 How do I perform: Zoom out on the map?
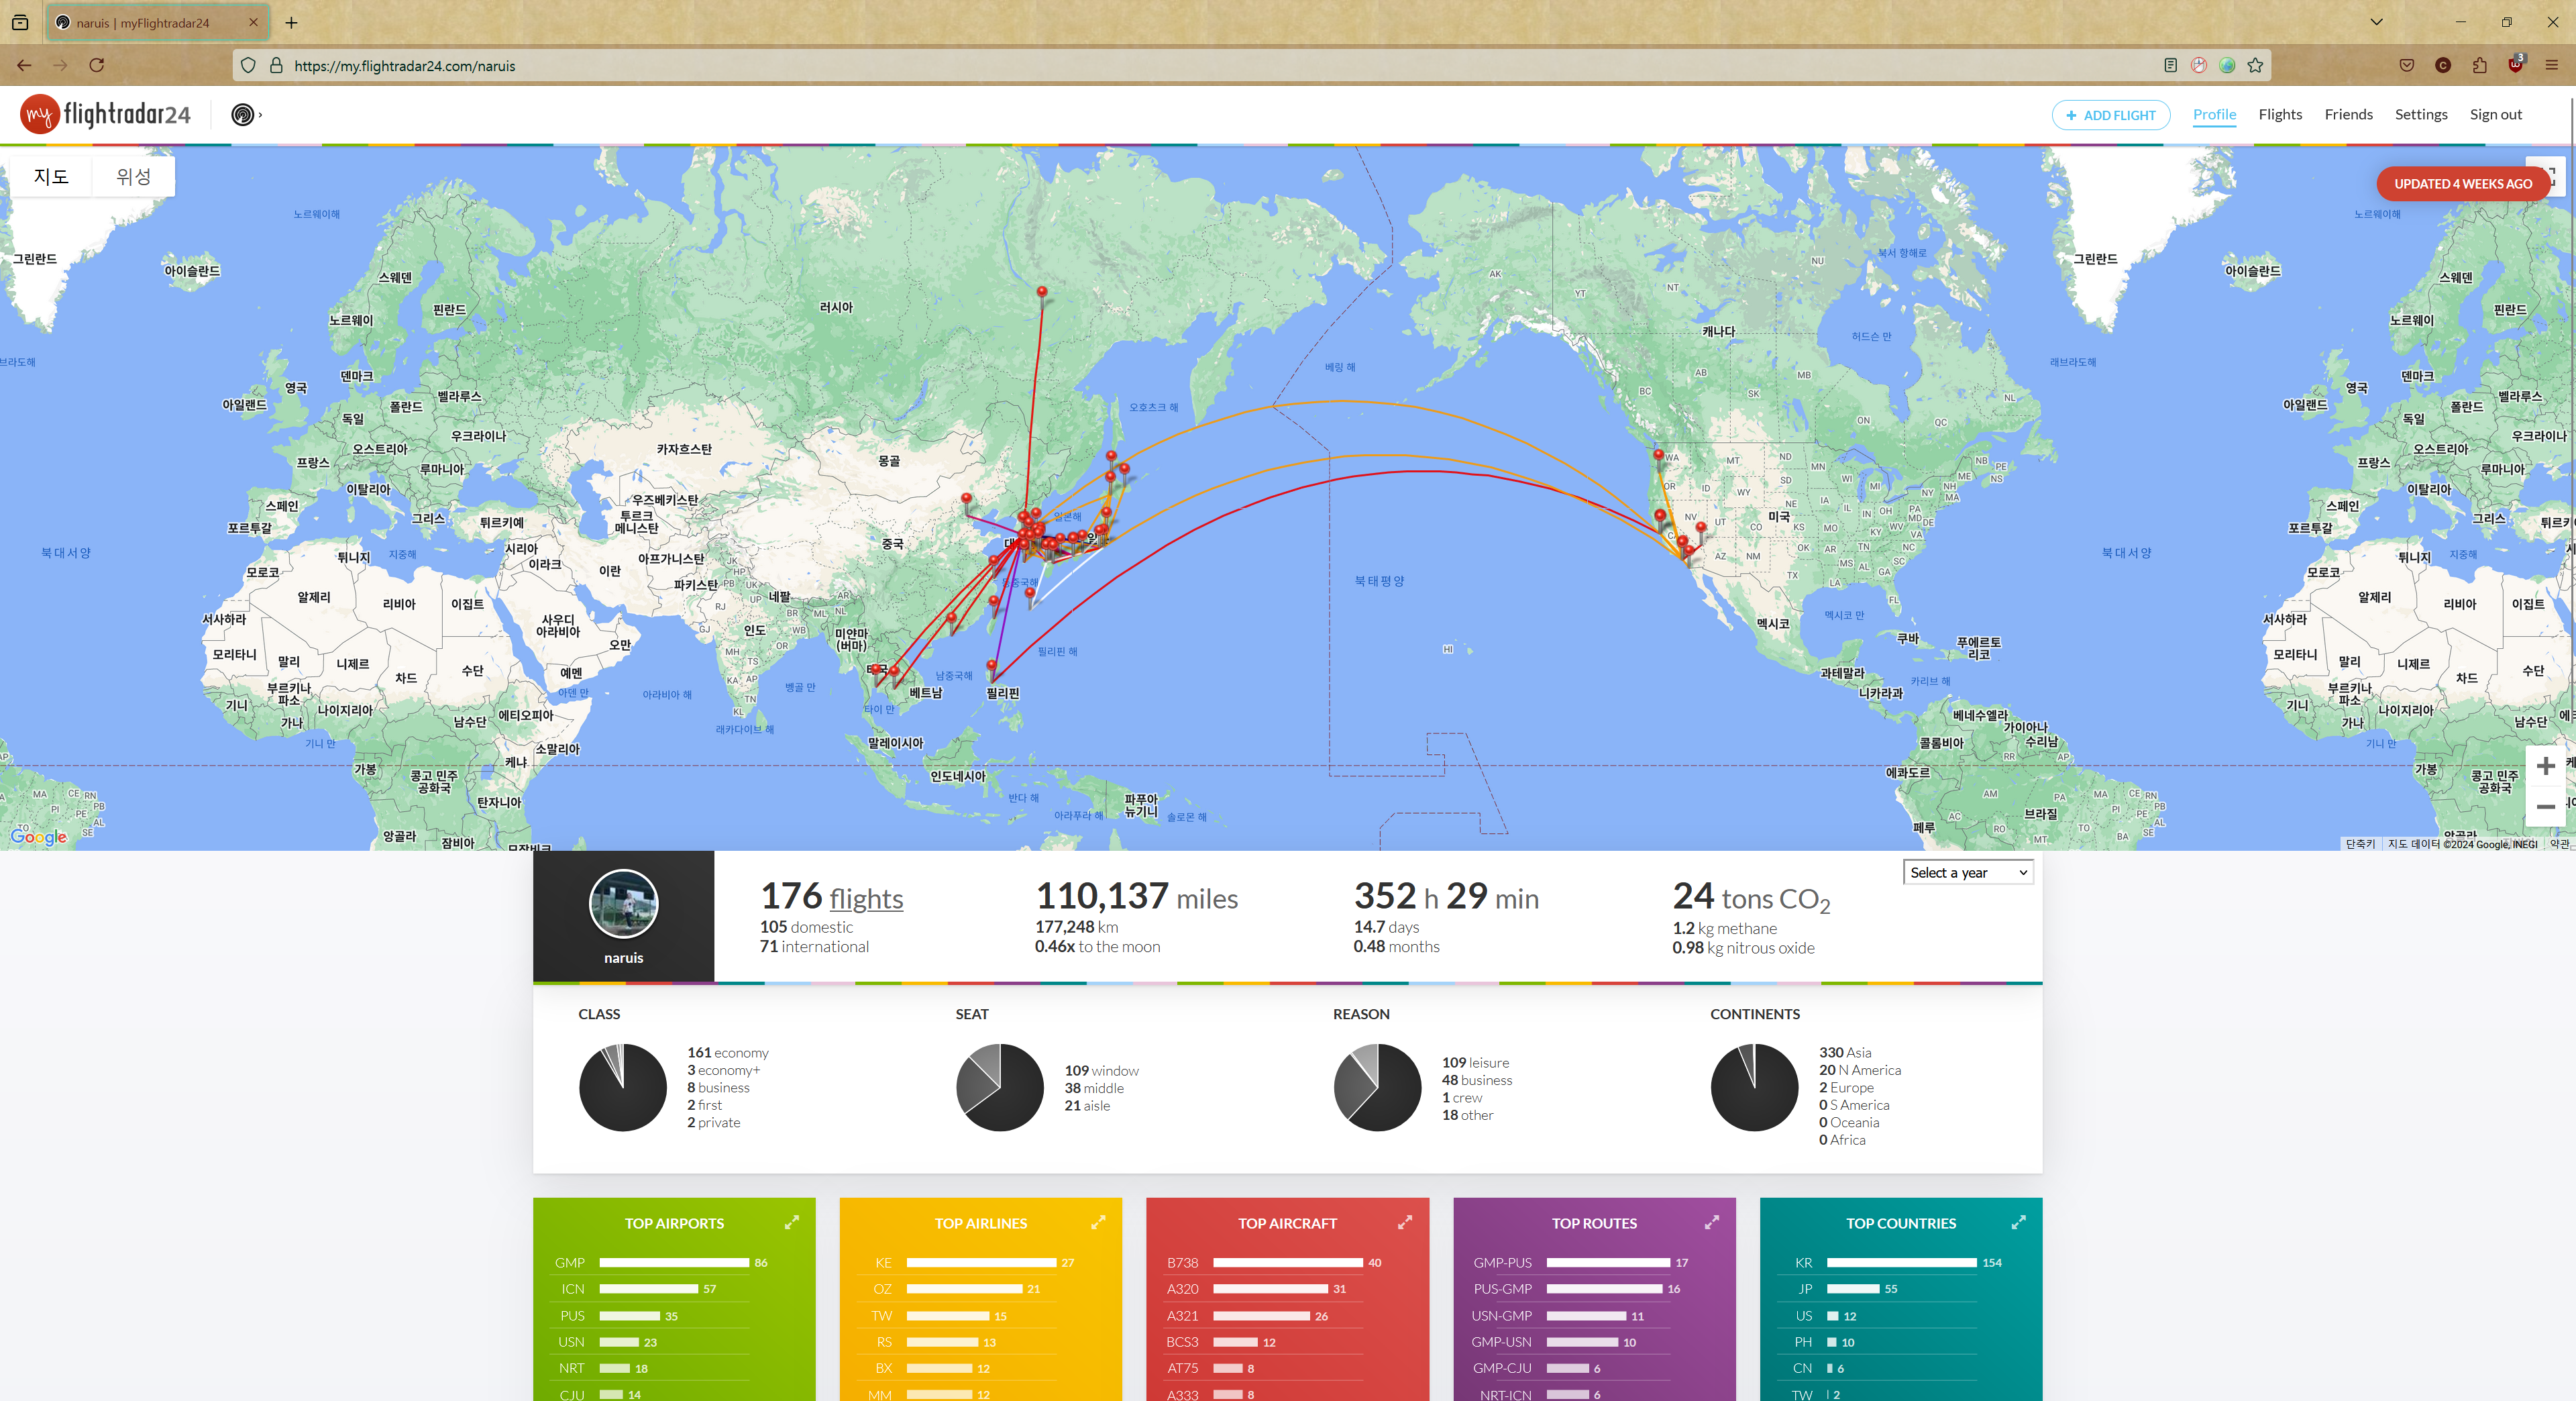(2545, 806)
